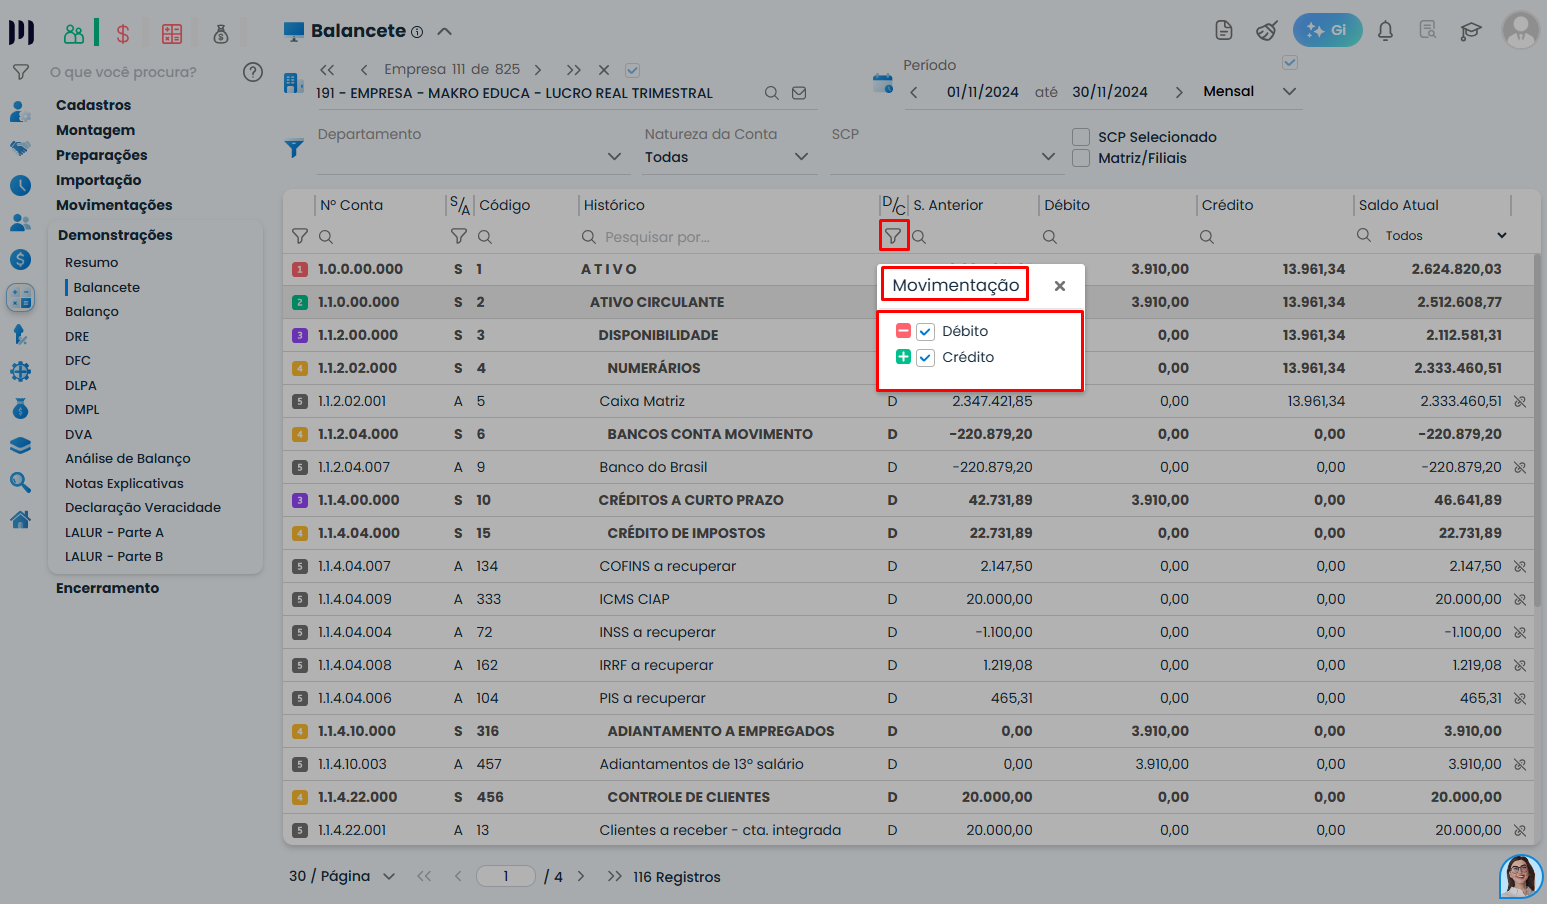Image resolution: width=1547 pixels, height=904 pixels.
Task: Go to the next company arrow
Action: [x=538, y=70]
